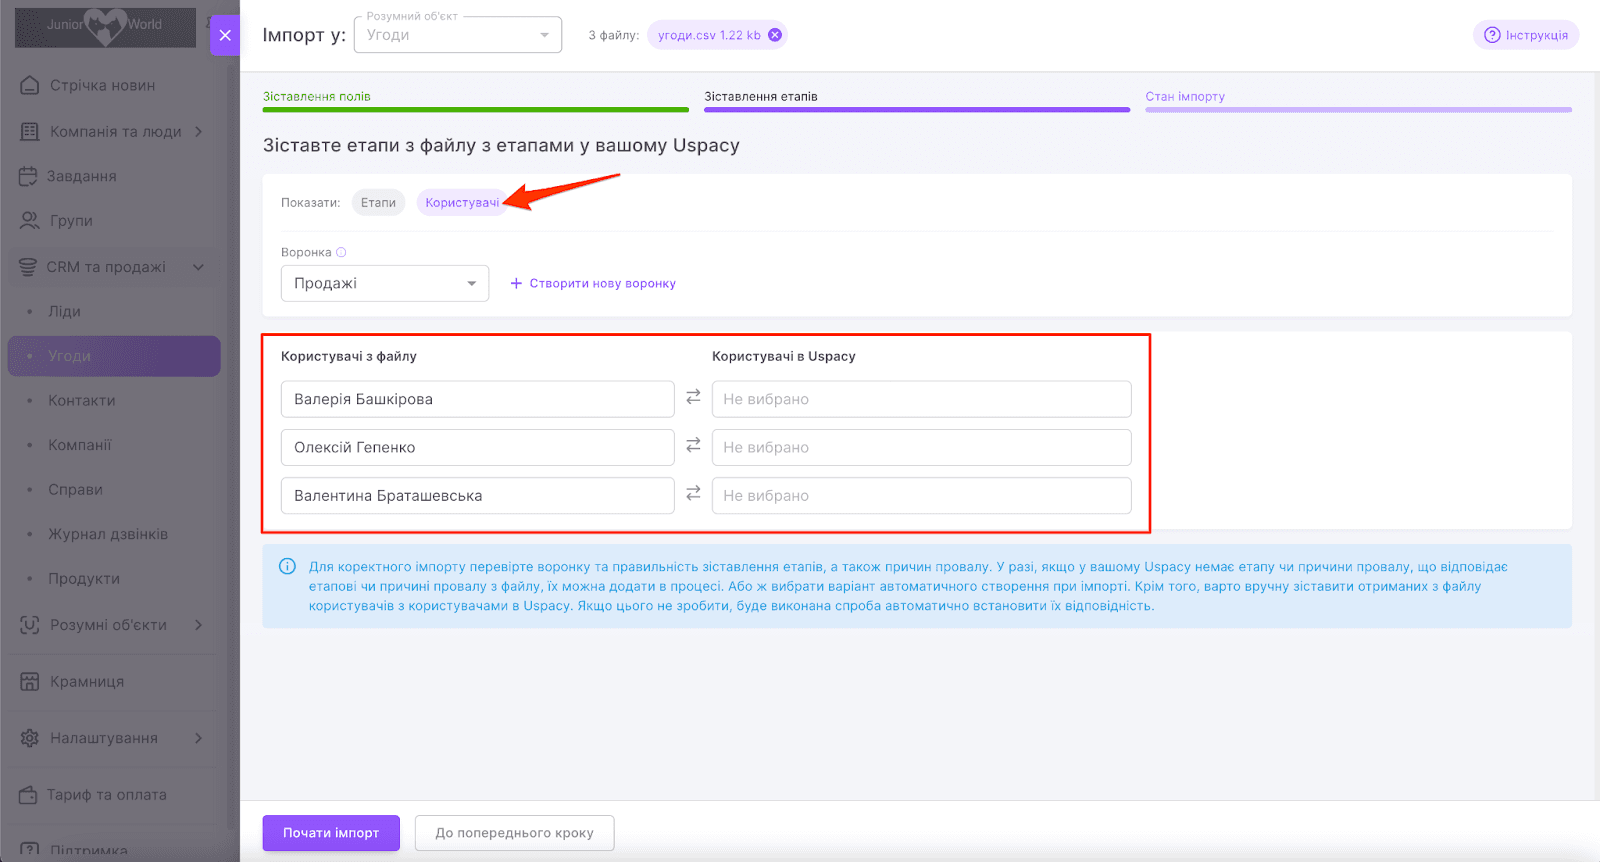The width and height of the screenshot is (1600, 862).
Task: Open Стрічка новин in the sidebar
Action: (x=103, y=85)
